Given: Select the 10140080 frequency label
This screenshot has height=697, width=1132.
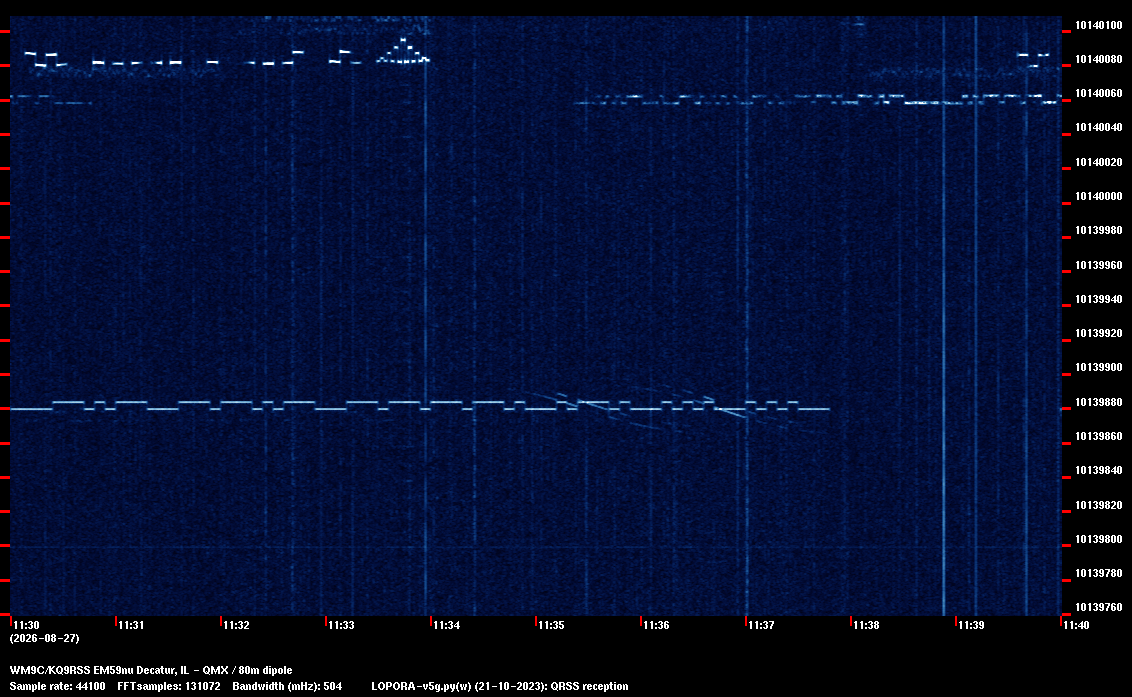Looking at the screenshot, I should pyautogui.click(x=1099, y=59).
